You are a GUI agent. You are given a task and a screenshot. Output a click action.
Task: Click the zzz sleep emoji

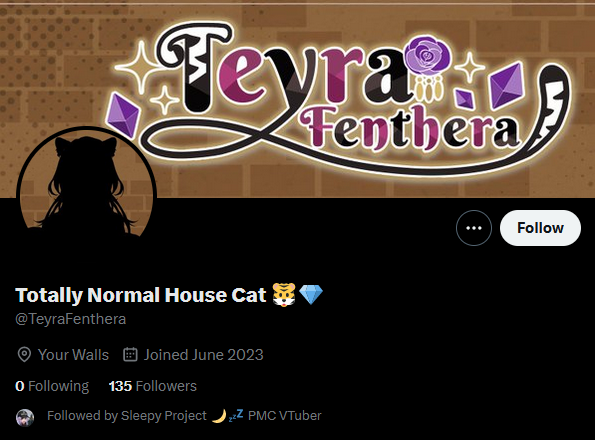tap(236, 415)
